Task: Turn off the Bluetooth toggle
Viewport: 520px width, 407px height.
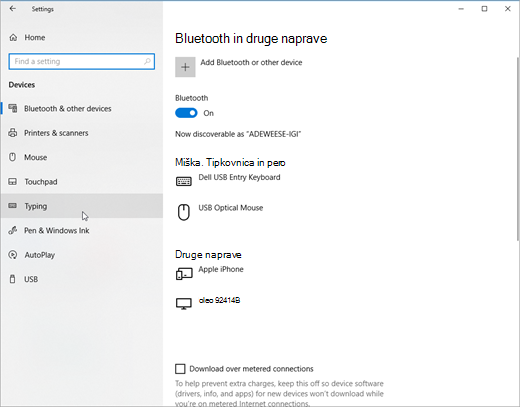Action: (x=186, y=113)
